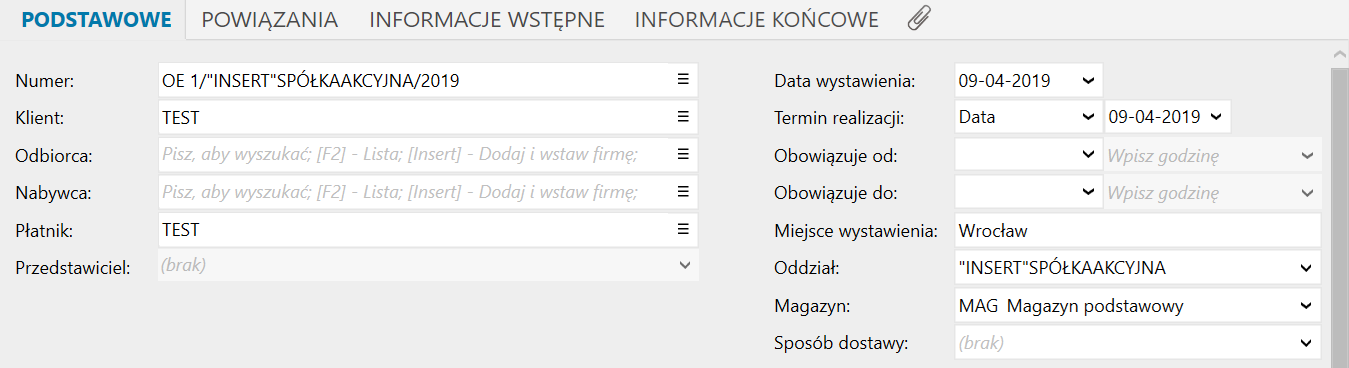Open the list icon in Płatnik field
Image resolution: width=1349 pixels, height=368 pixels.
pyautogui.click(x=684, y=229)
